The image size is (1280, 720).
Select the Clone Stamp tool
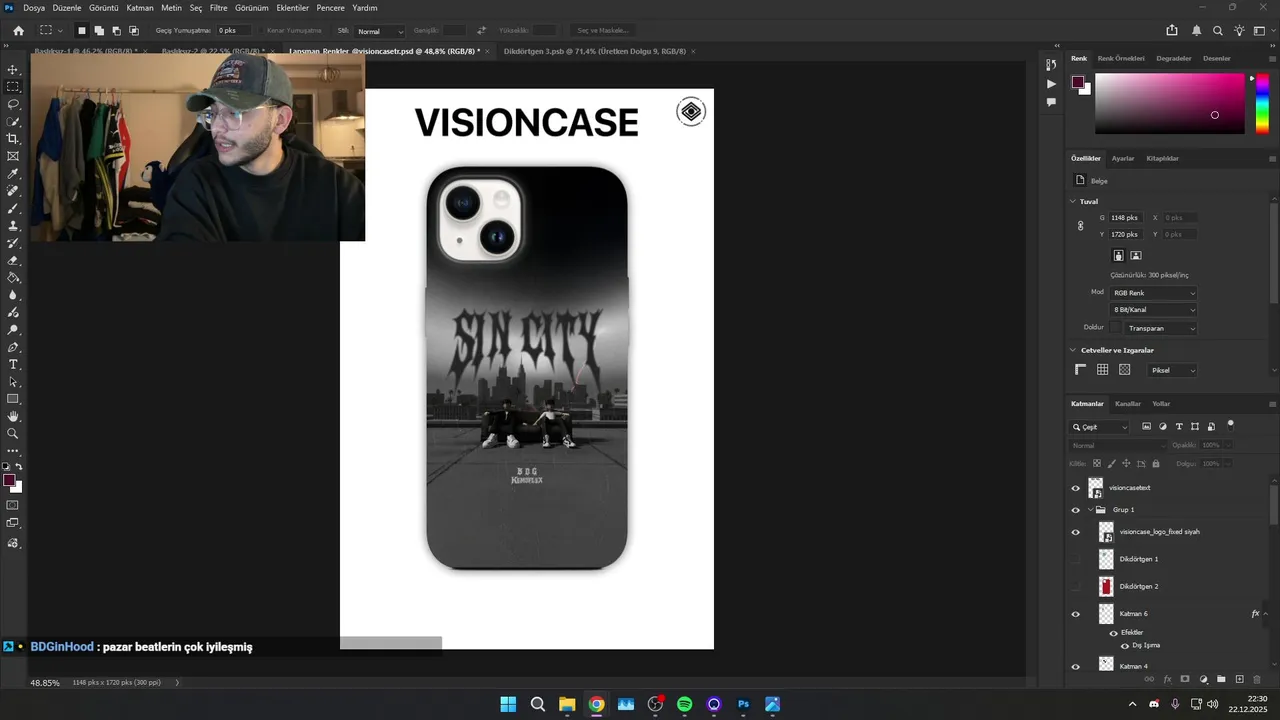point(13,226)
